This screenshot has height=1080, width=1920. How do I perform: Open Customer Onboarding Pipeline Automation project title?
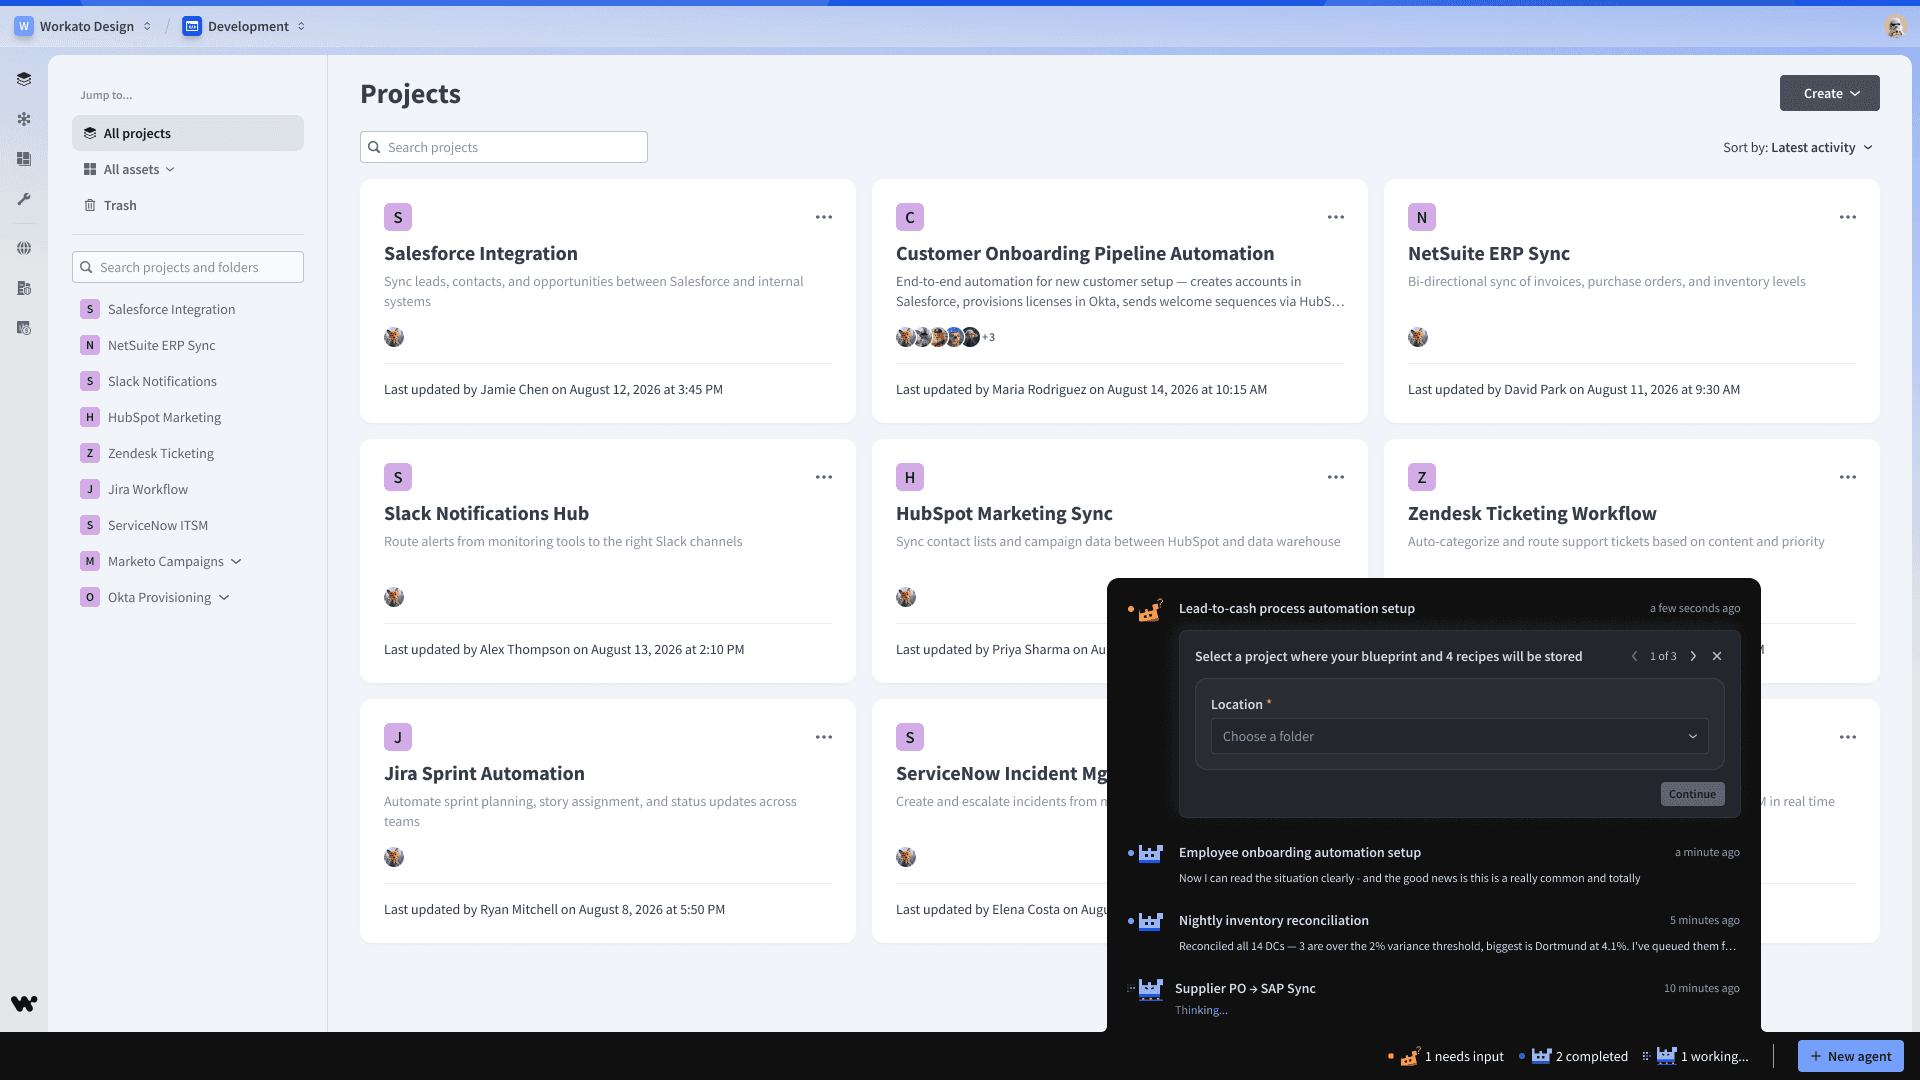[x=1085, y=253]
